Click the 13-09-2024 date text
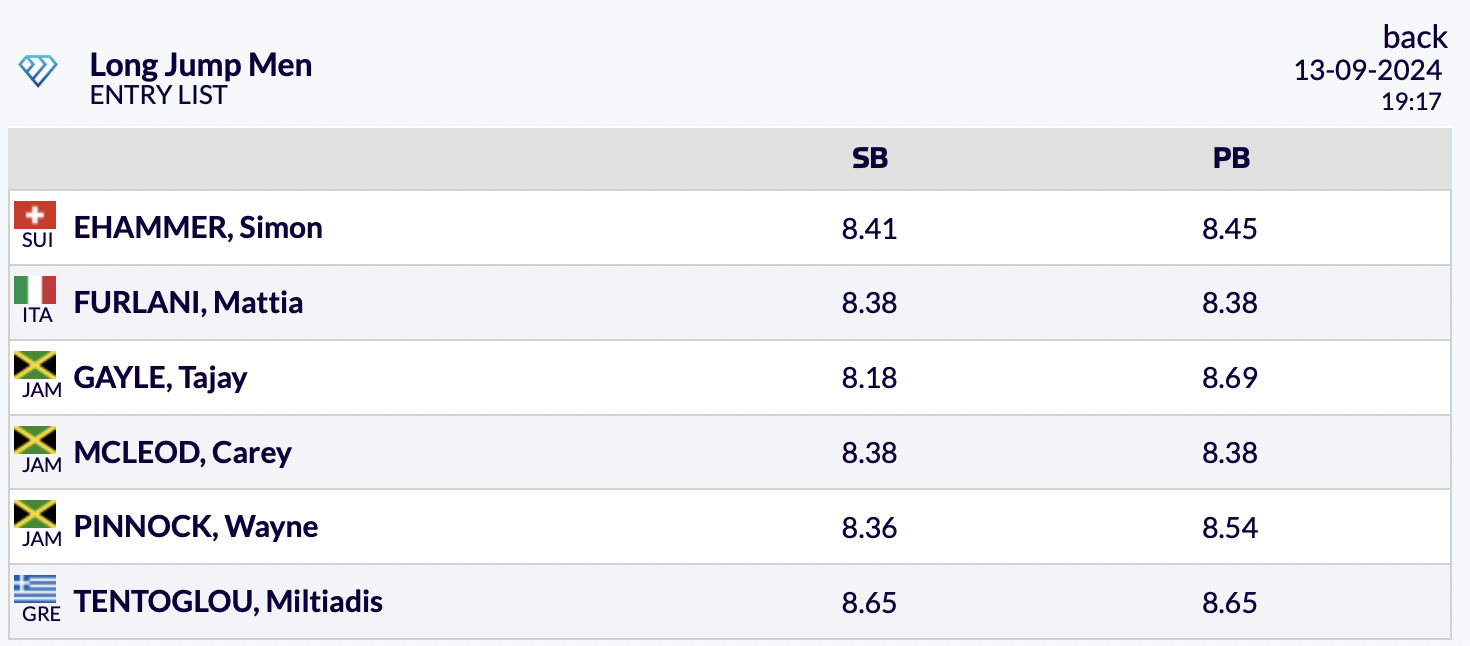This screenshot has height=646, width=1470. 1367,71
